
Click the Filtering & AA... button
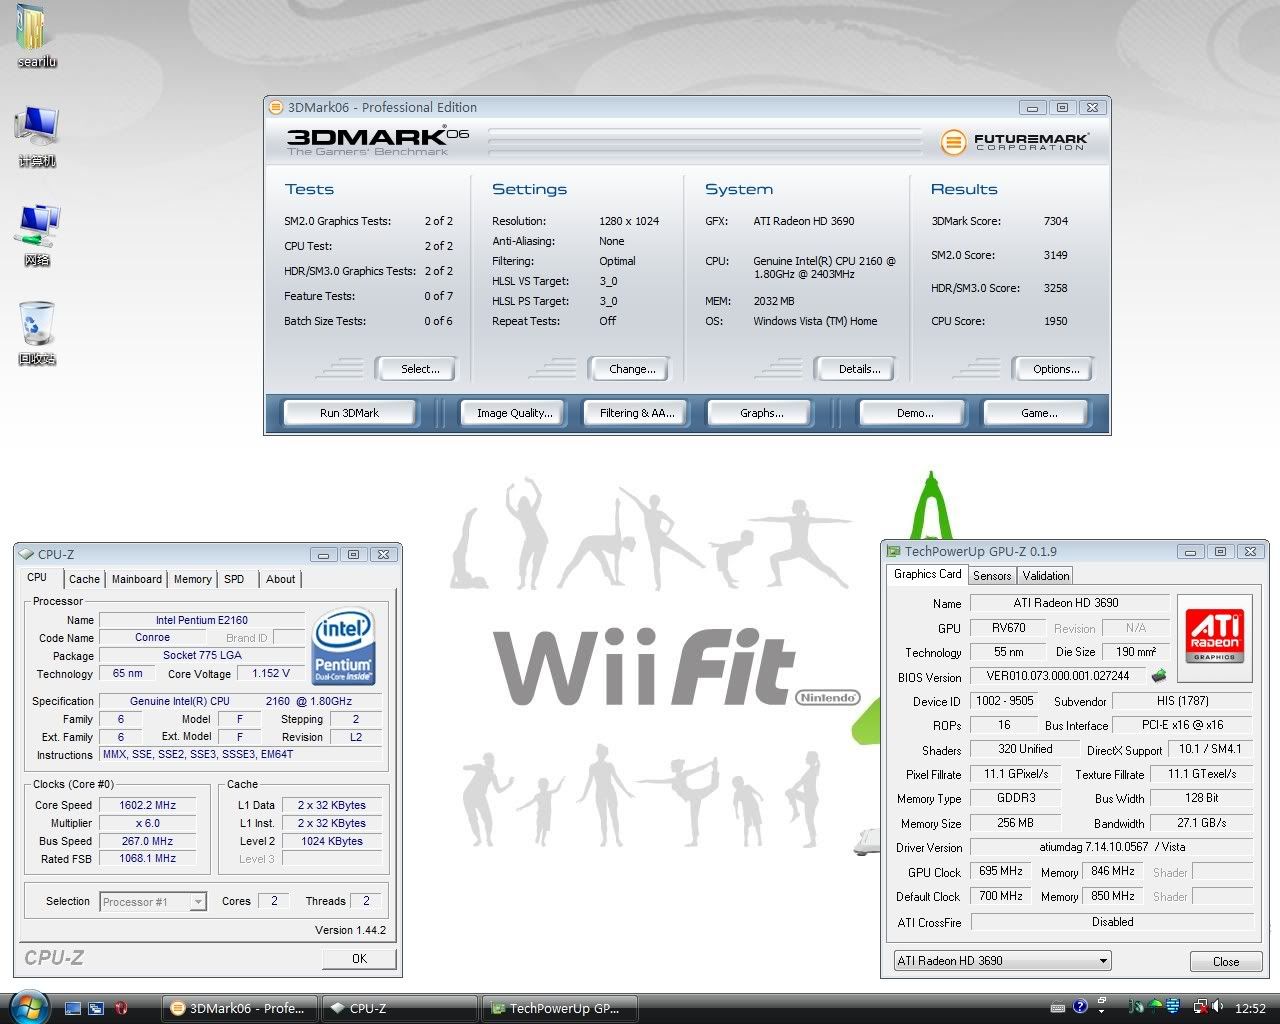[637, 413]
